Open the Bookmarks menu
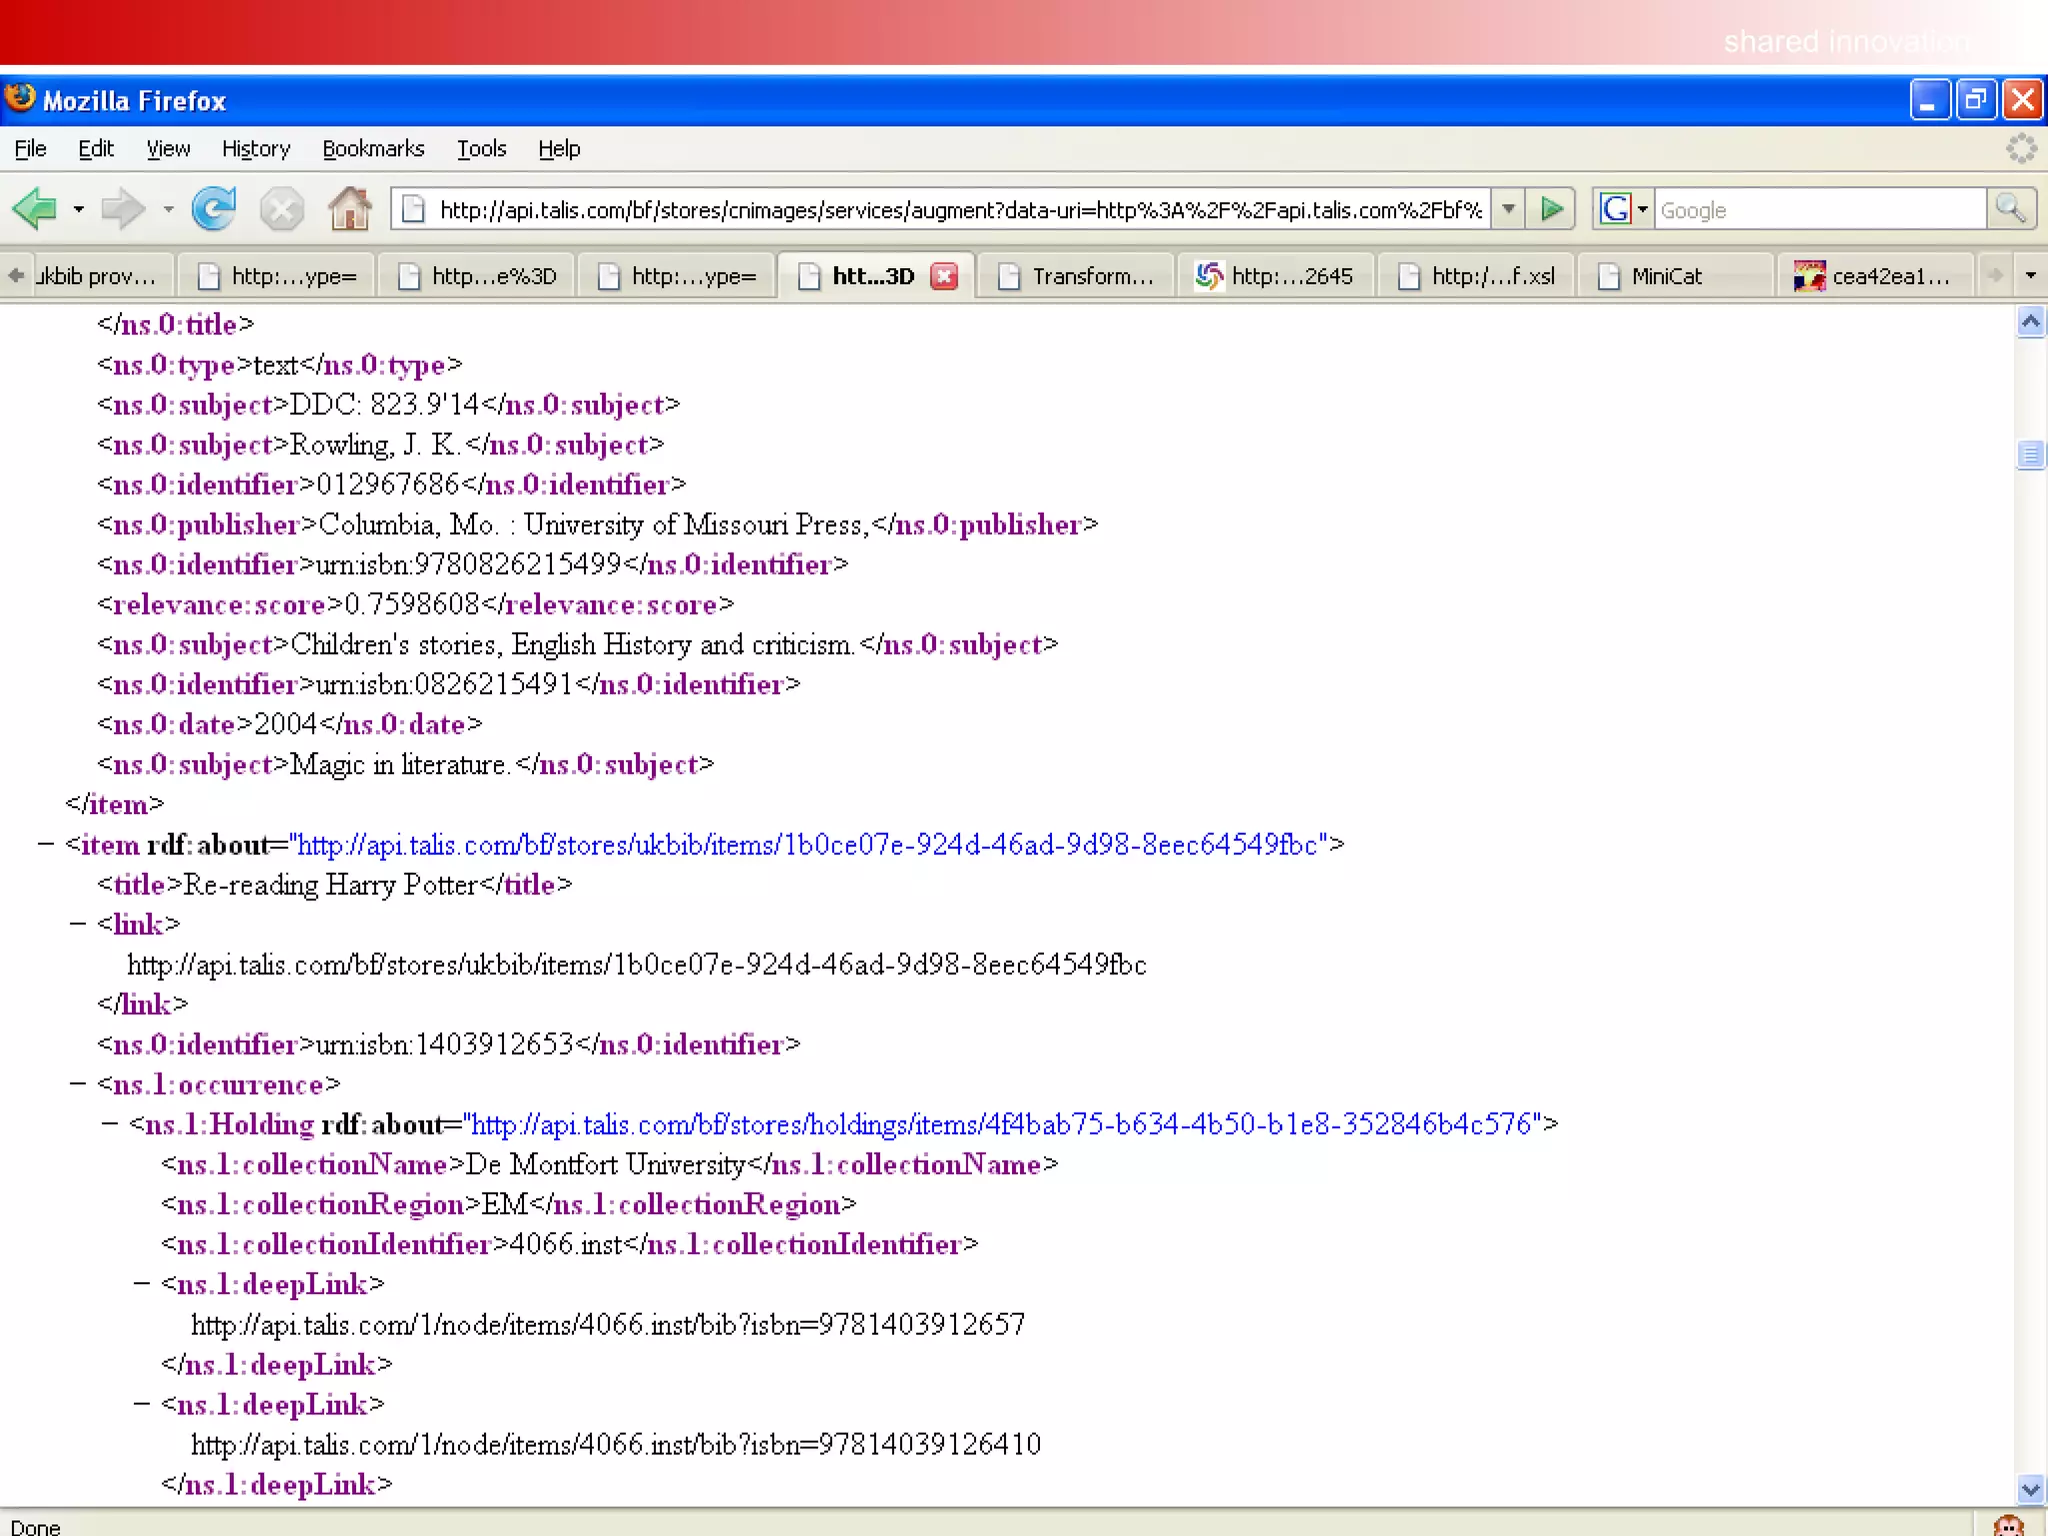Screen dimensions: 2048x1536 coord(372,149)
